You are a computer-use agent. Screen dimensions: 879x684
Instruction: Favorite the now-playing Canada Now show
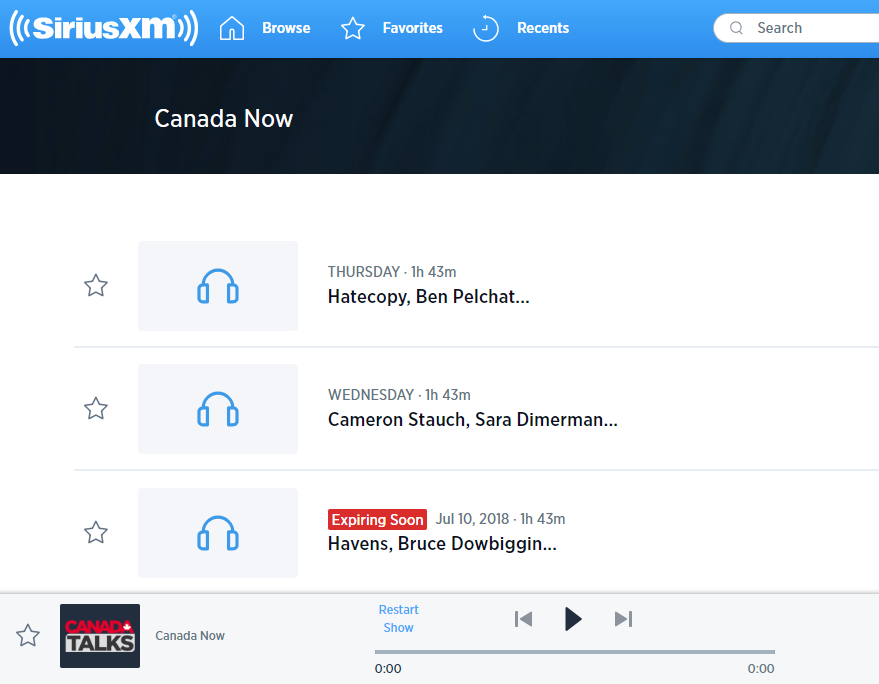[x=27, y=635]
